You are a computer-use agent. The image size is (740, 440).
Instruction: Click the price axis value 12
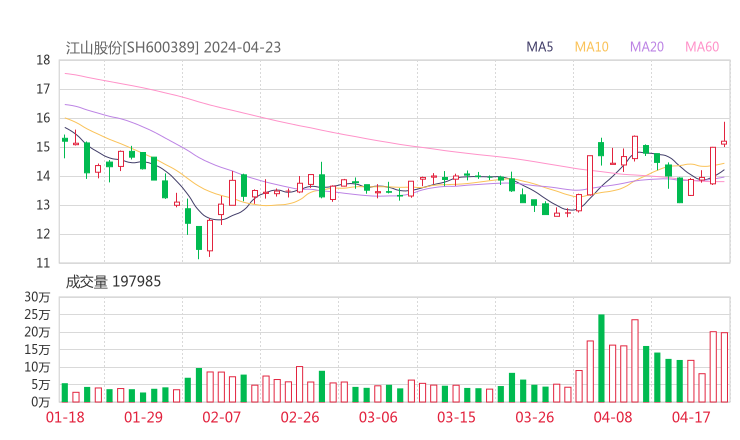[43, 235]
